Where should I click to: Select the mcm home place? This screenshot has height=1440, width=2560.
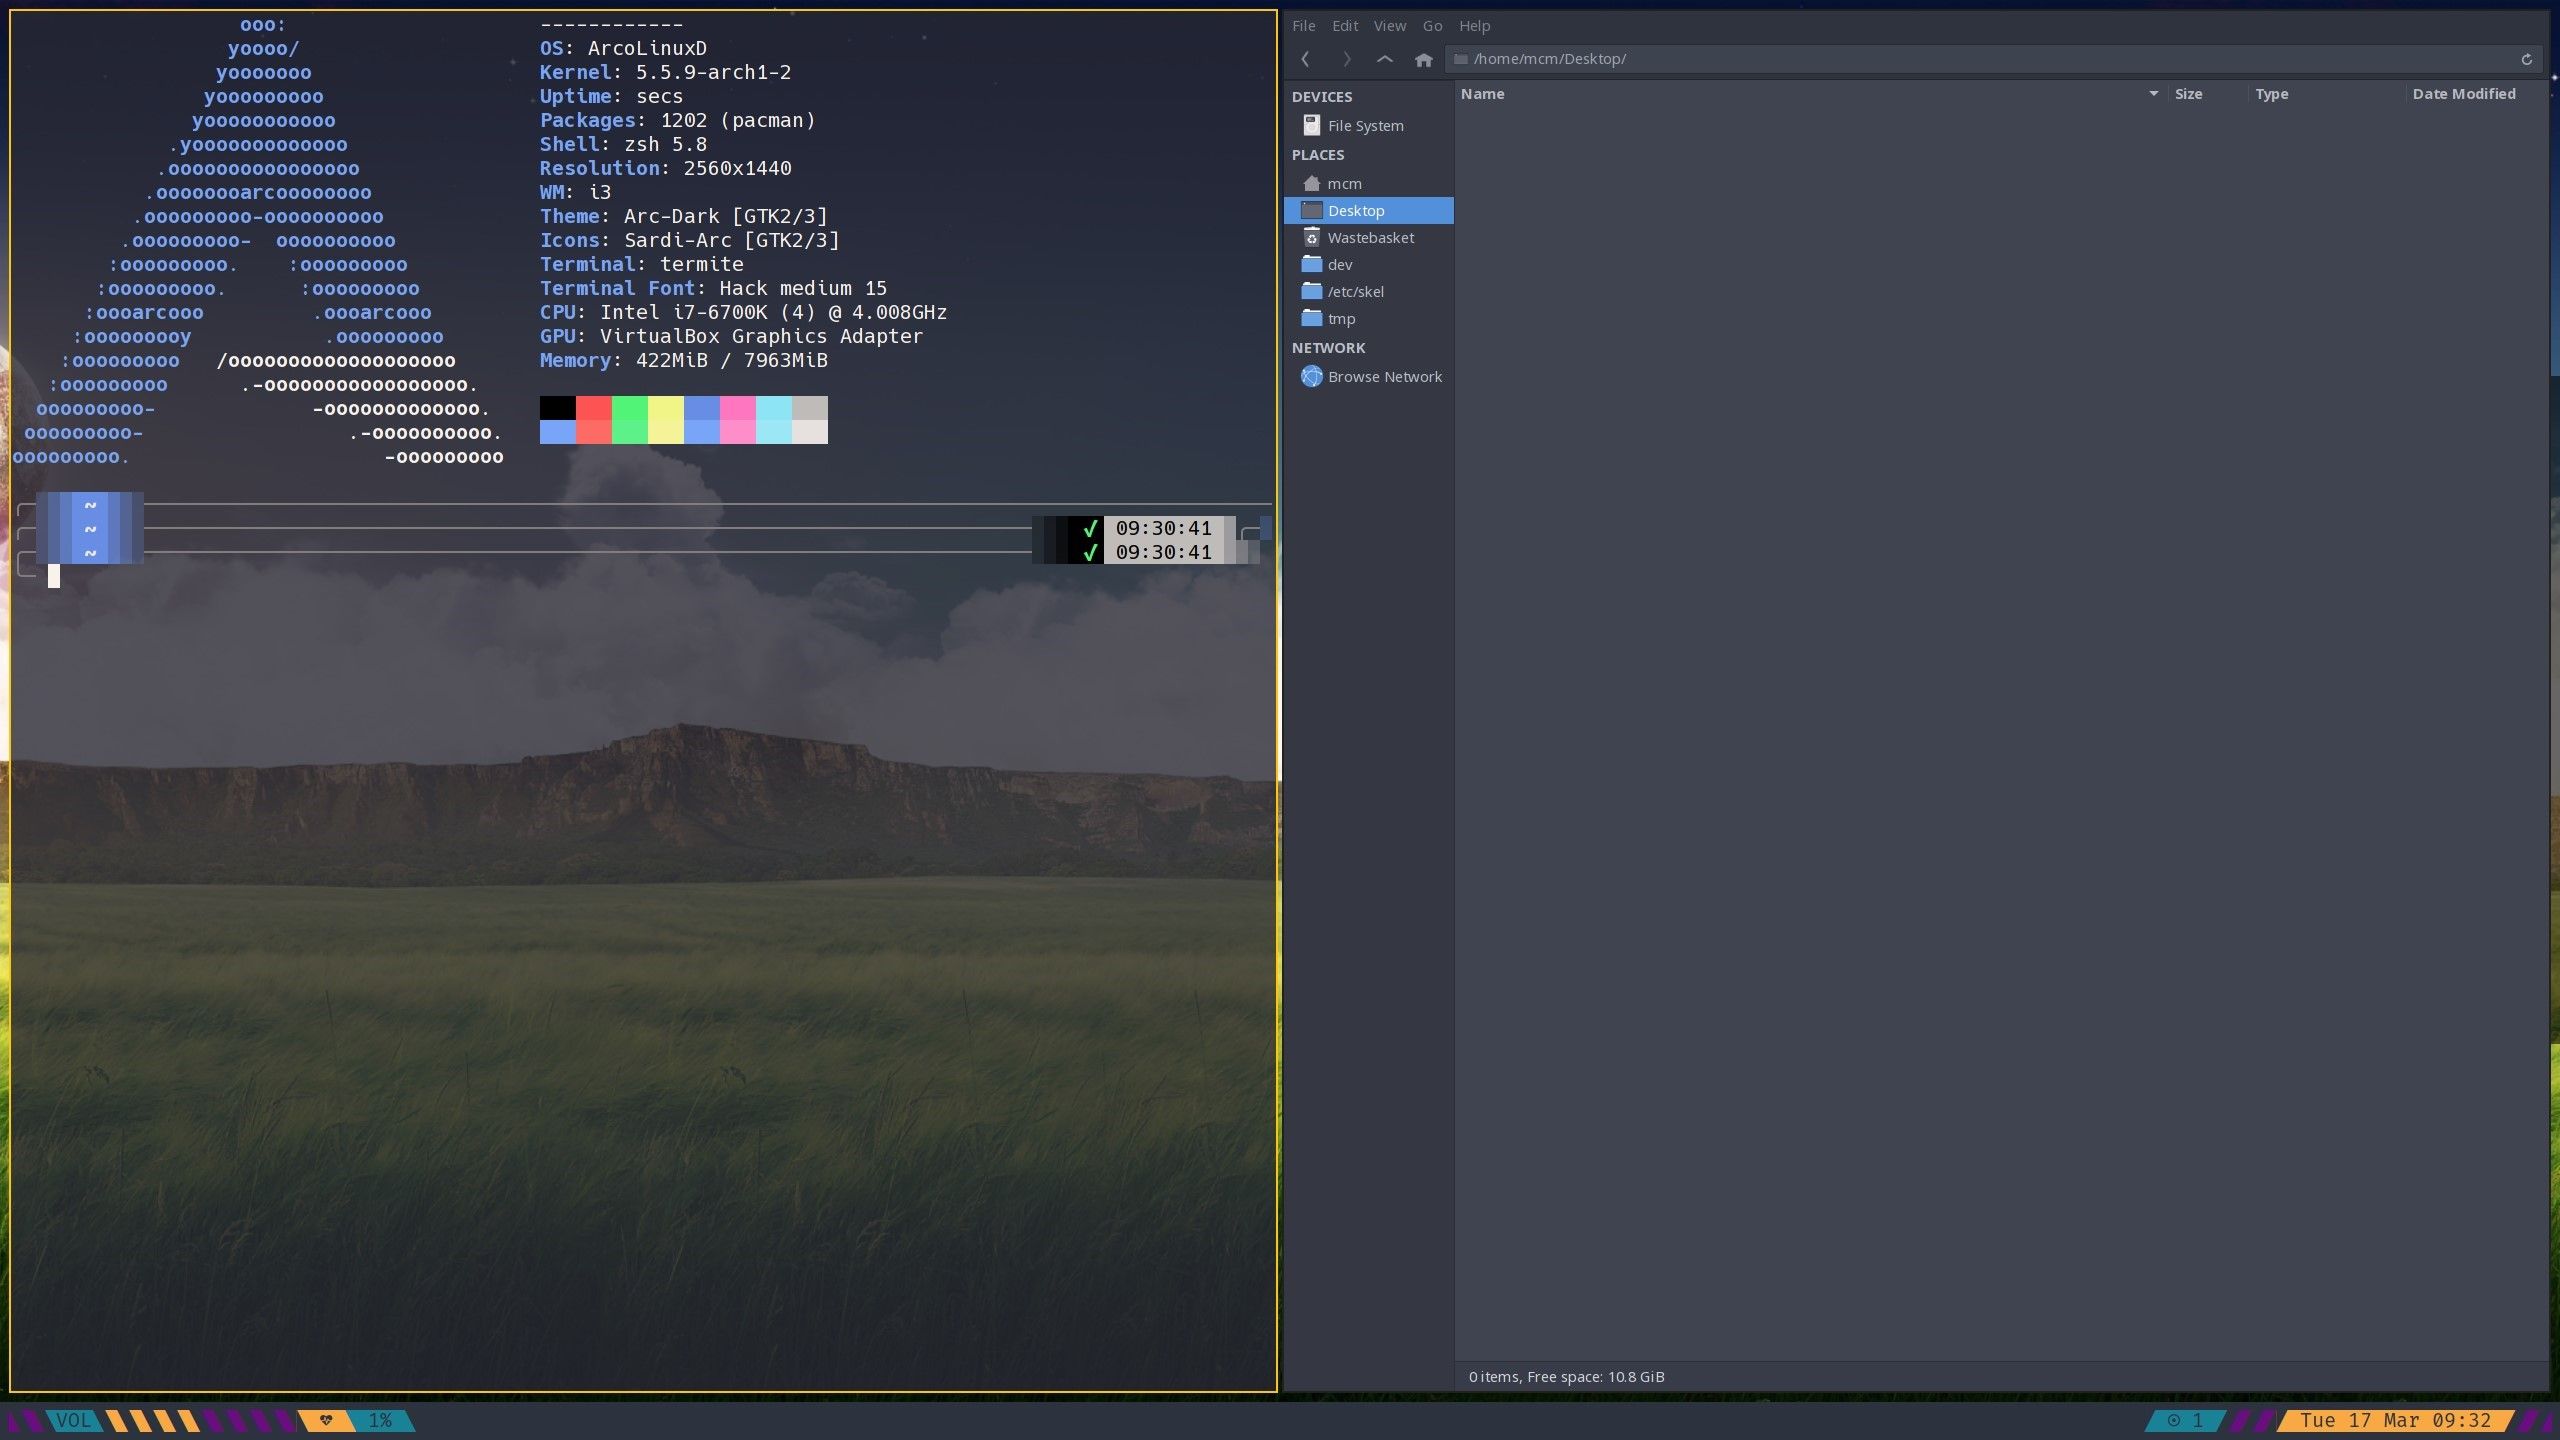[x=1344, y=184]
